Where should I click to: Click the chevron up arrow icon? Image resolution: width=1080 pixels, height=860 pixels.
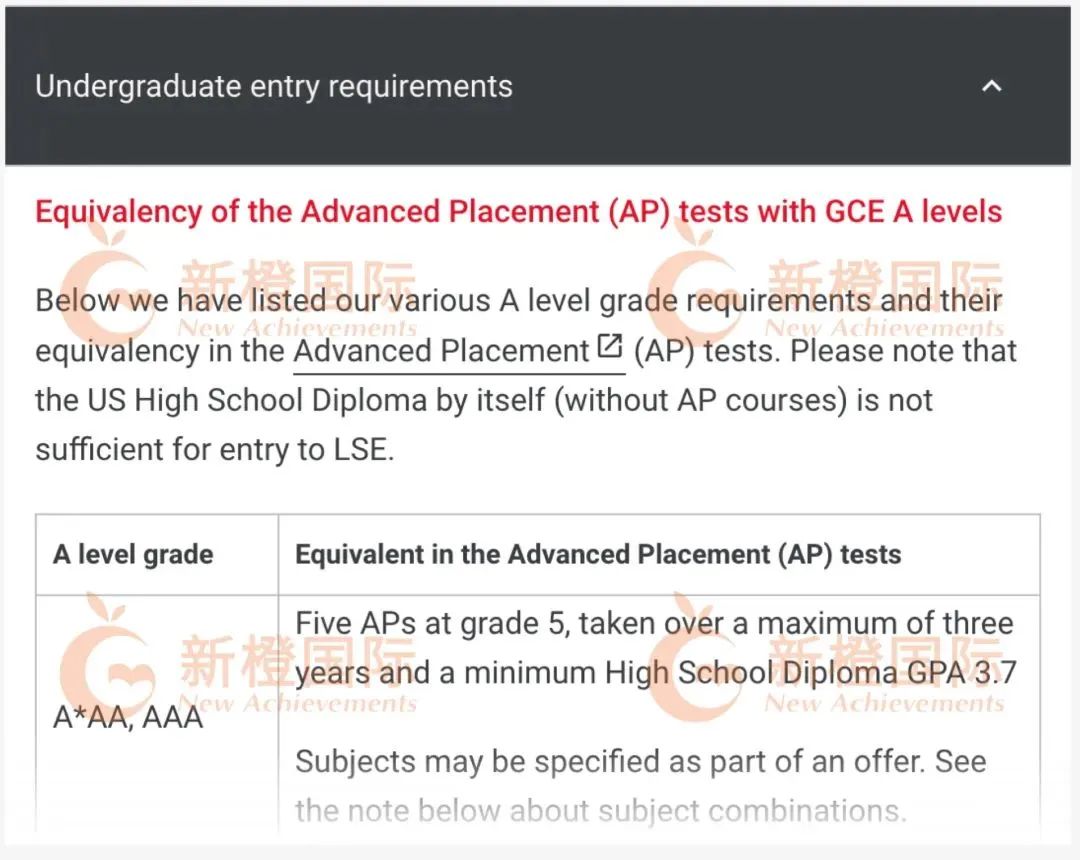(991, 86)
